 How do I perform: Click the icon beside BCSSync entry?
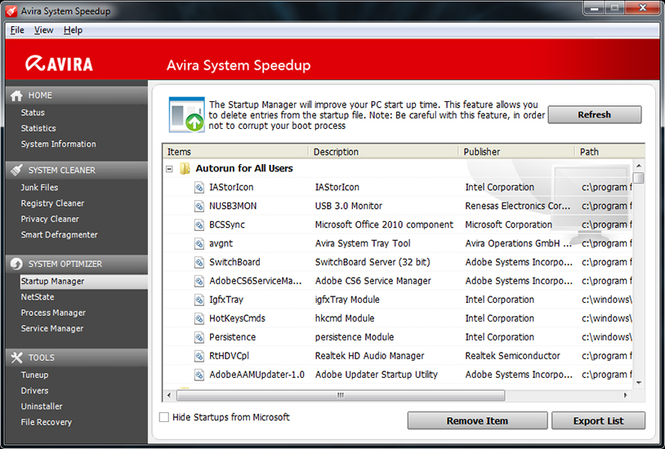pyautogui.click(x=199, y=225)
